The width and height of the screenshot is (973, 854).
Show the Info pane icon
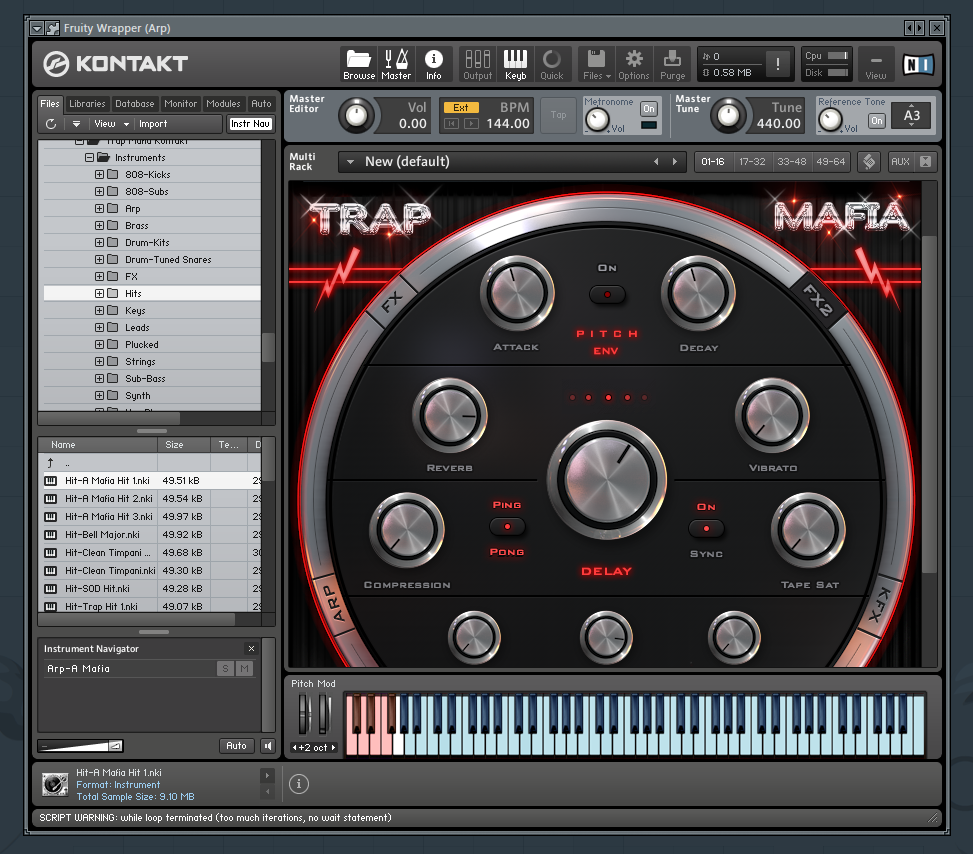[433, 64]
